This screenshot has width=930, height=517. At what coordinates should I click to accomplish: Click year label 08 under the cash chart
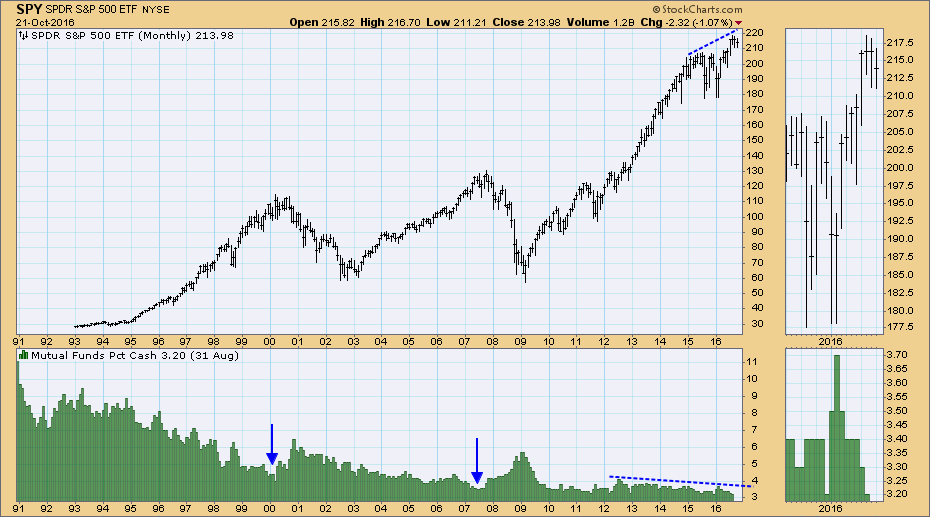(x=492, y=509)
